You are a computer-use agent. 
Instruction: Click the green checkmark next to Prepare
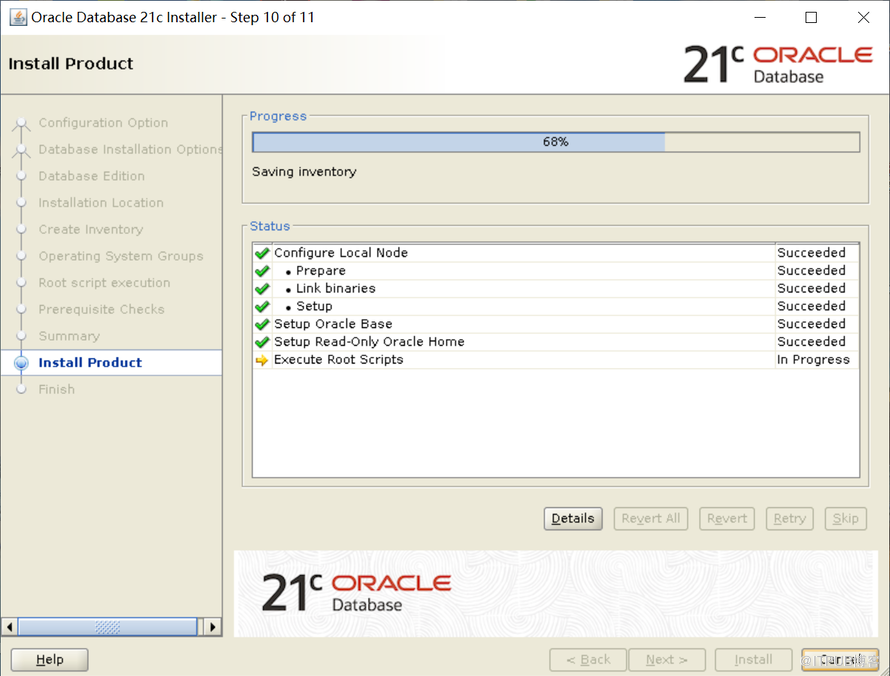[x=262, y=271]
